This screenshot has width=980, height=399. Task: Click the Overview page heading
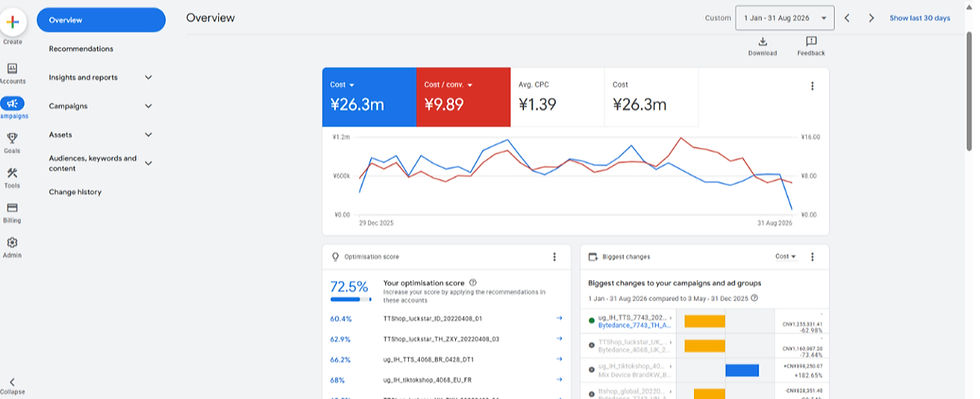tap(211, 18)
